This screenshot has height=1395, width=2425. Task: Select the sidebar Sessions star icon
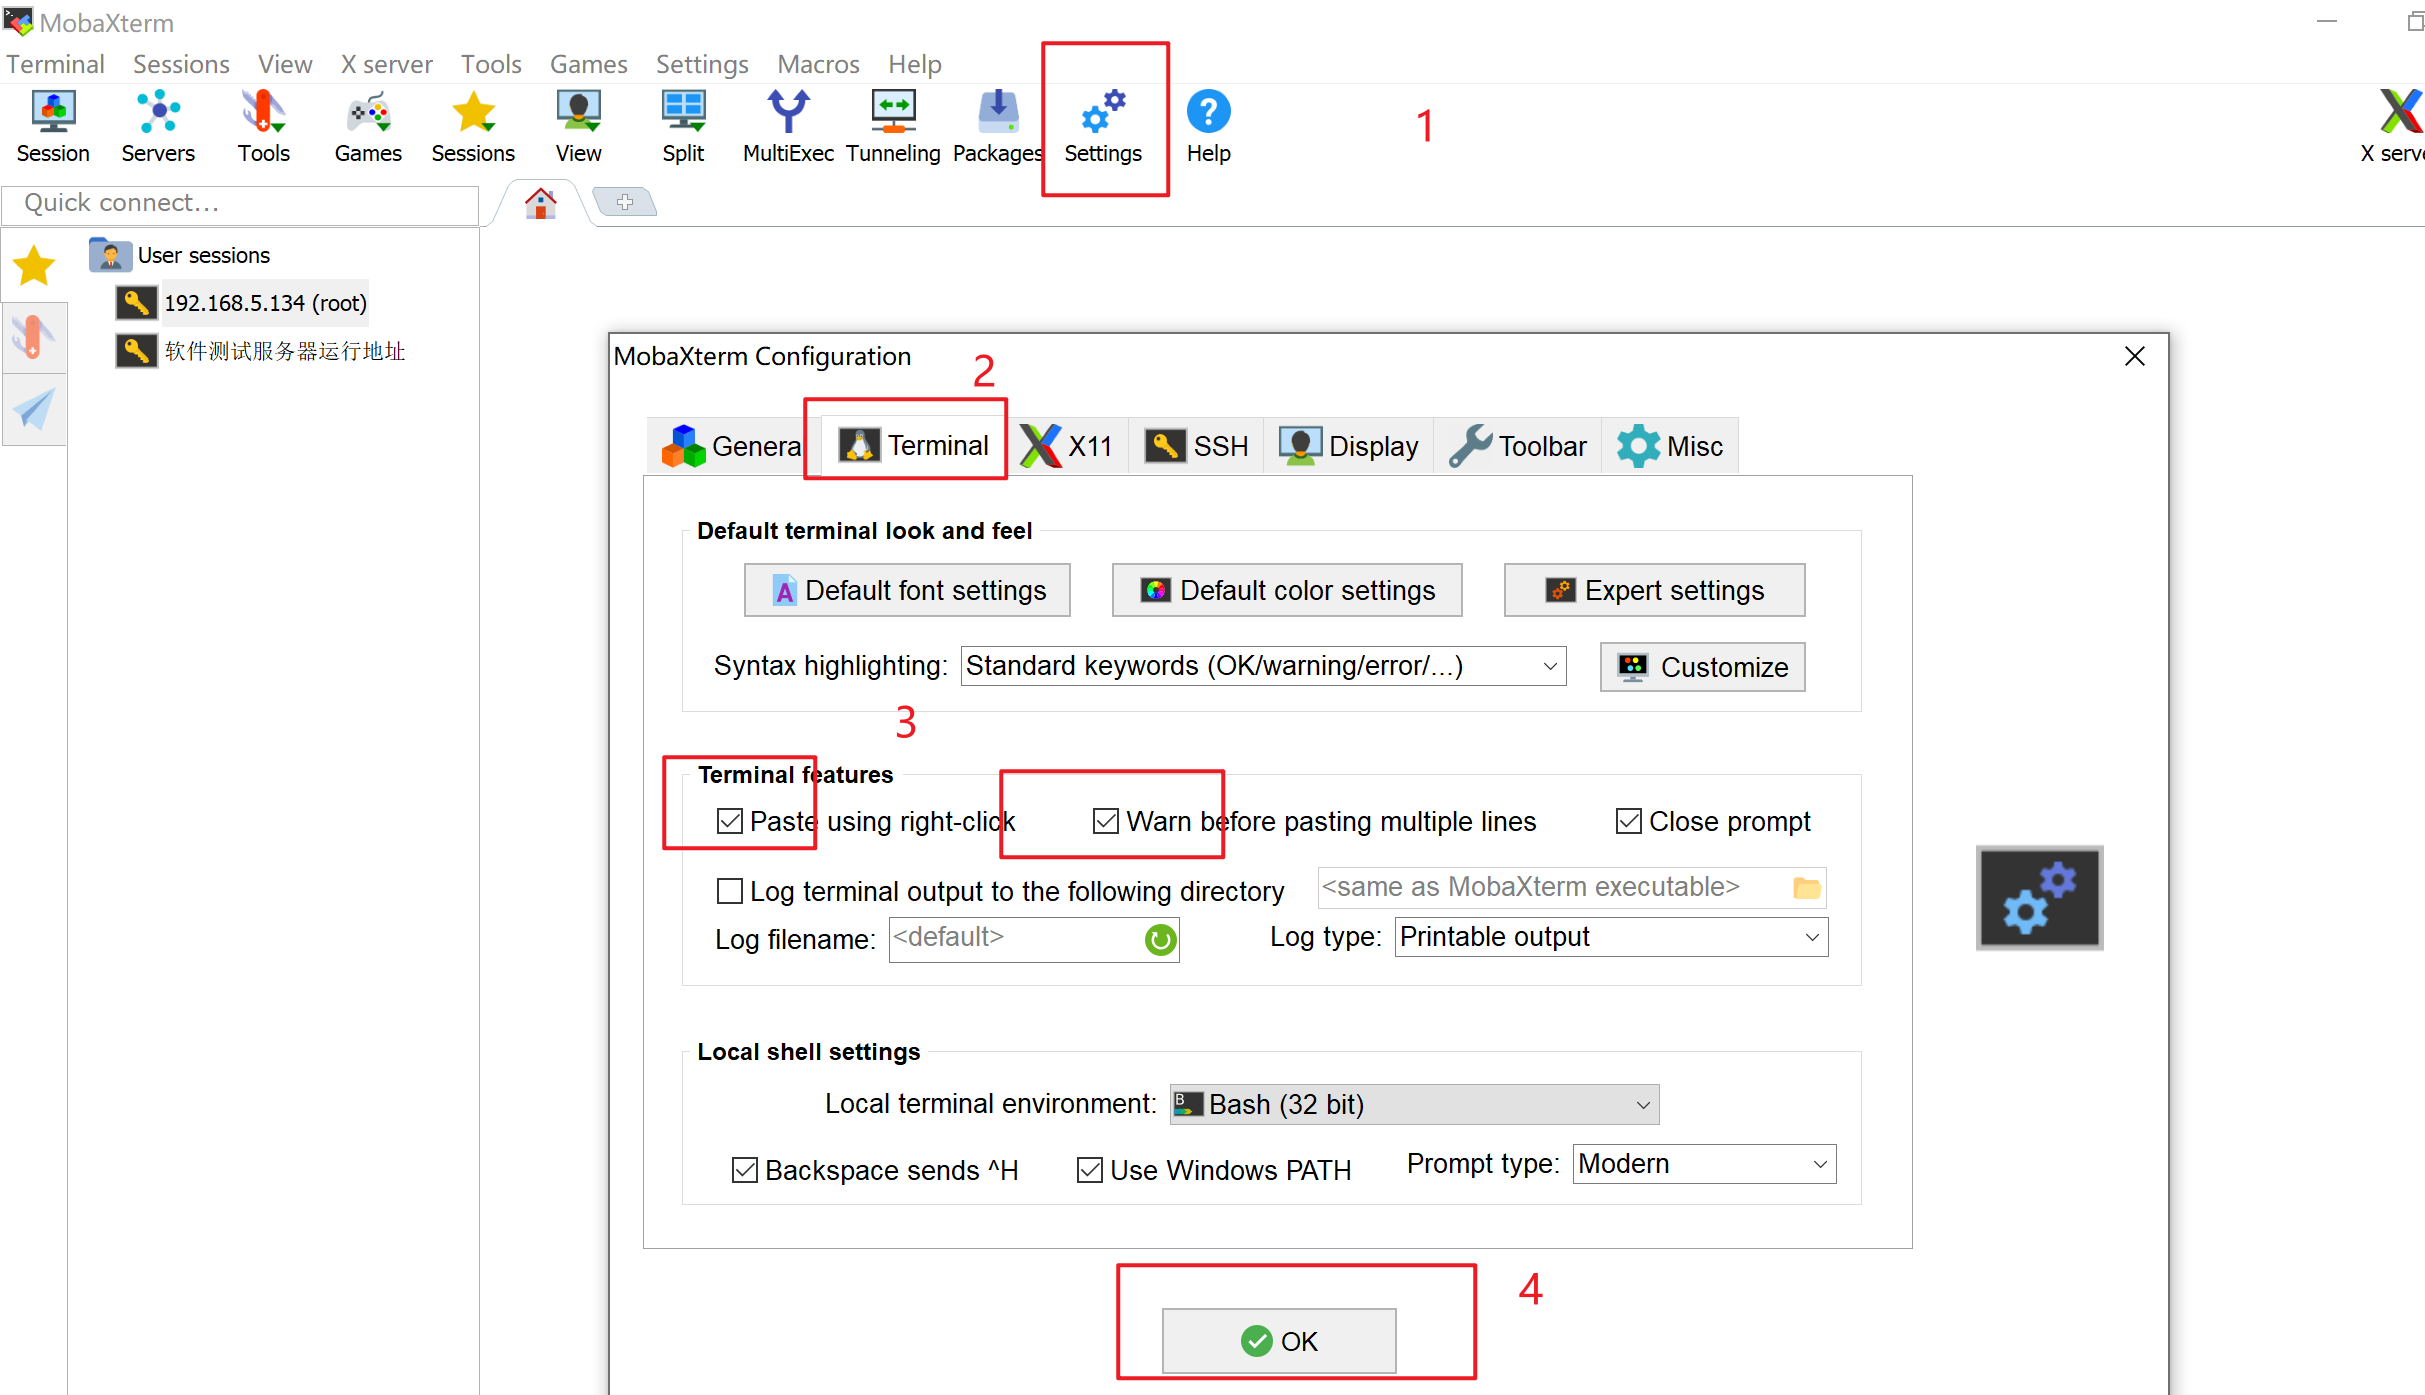click(x=34, y=265)
